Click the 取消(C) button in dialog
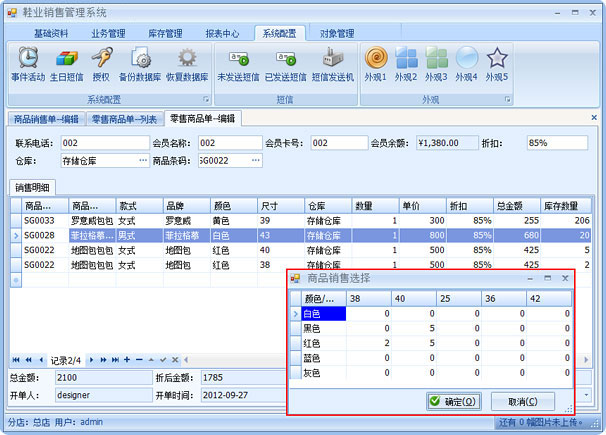Viewport: 606px width, 435px height. (537, 401)
